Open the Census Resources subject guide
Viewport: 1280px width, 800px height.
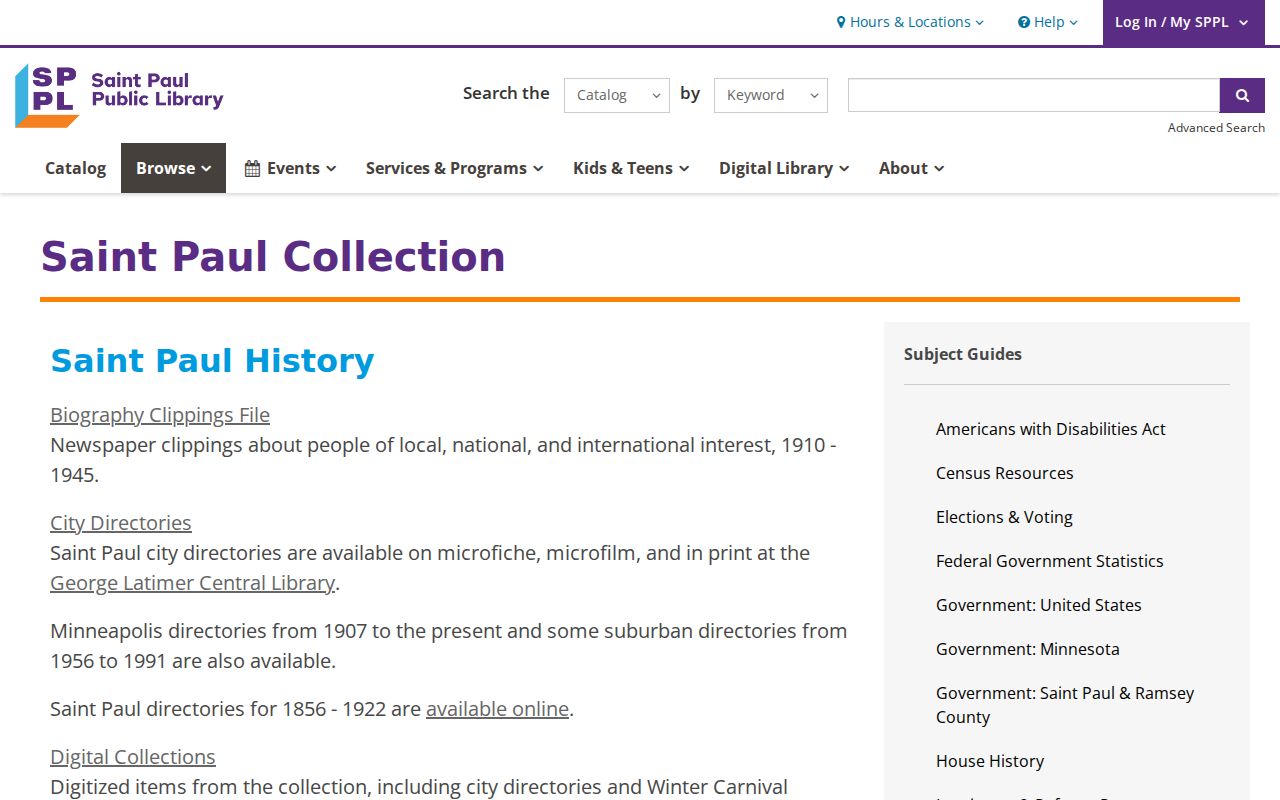tap(1005, 473)
